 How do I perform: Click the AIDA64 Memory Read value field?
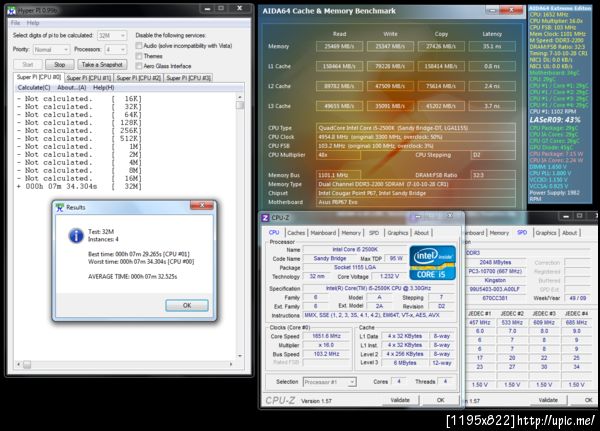pos(339,46)
